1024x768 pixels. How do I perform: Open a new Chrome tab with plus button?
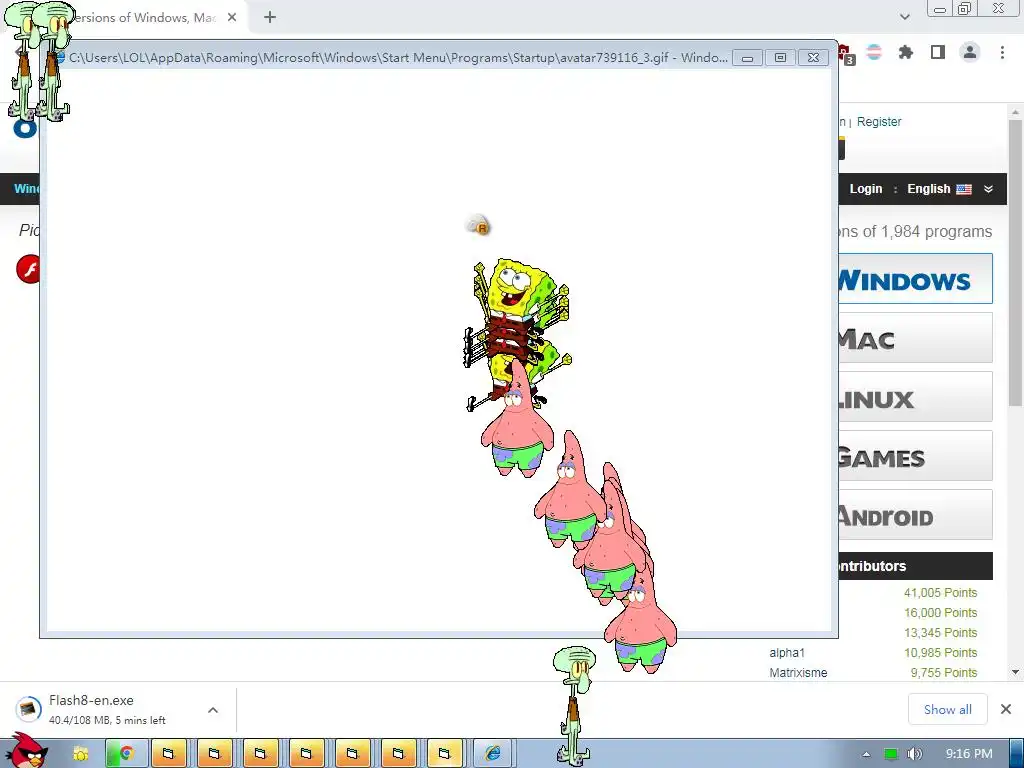click(270, 18)
